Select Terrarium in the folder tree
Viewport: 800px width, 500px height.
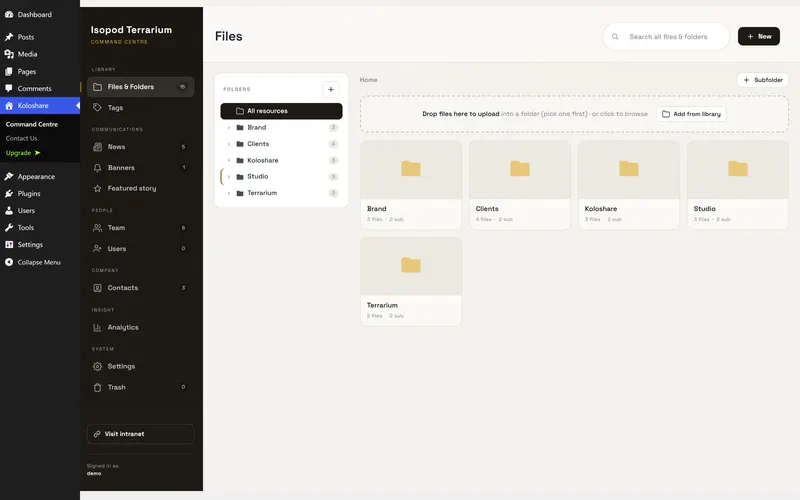281,193
